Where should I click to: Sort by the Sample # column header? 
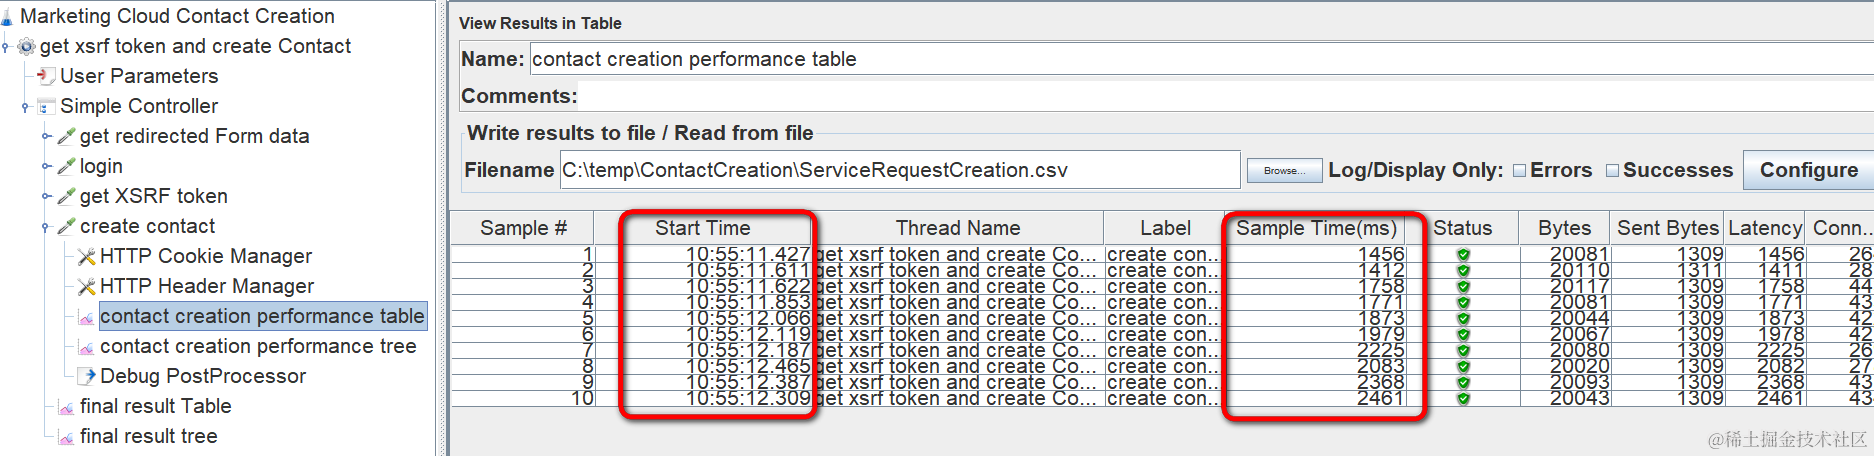(x=523, y=228)
